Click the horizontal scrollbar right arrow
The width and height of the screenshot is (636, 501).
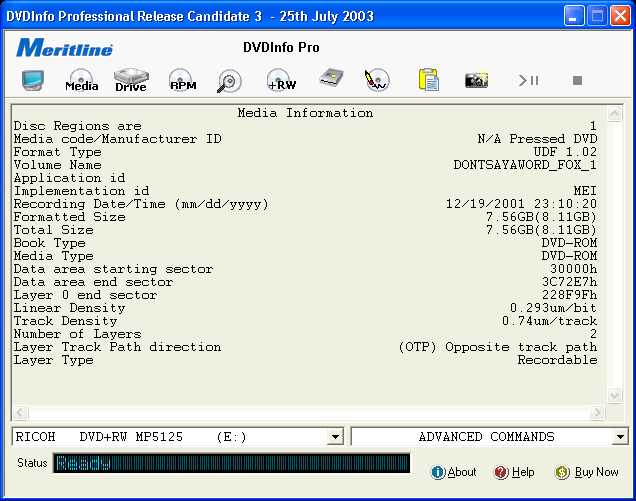pos(597,413)
